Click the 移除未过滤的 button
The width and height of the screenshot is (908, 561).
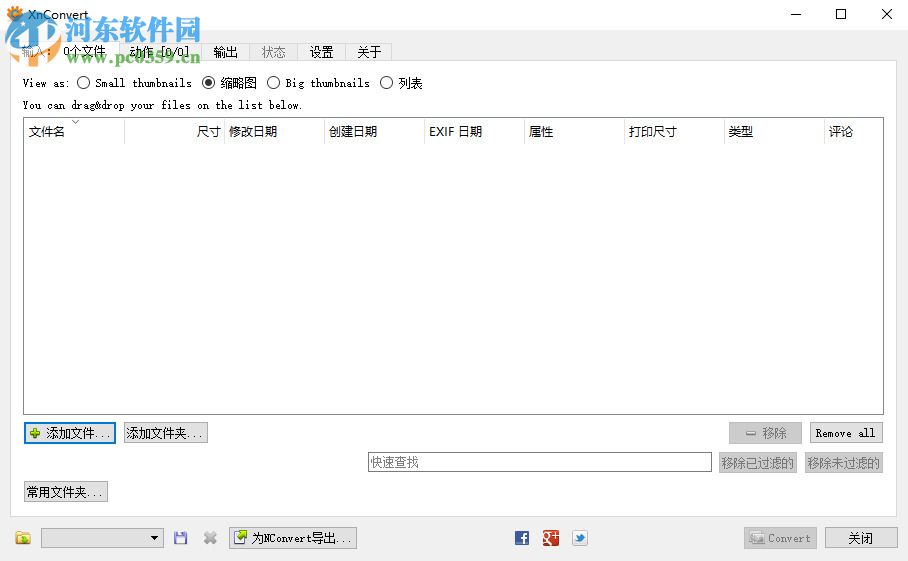coord(844,463)
